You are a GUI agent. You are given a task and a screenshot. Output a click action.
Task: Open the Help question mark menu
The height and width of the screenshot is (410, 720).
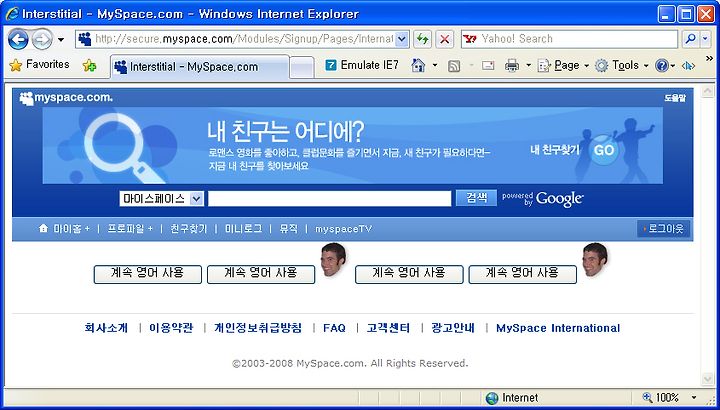click(665, 66)
